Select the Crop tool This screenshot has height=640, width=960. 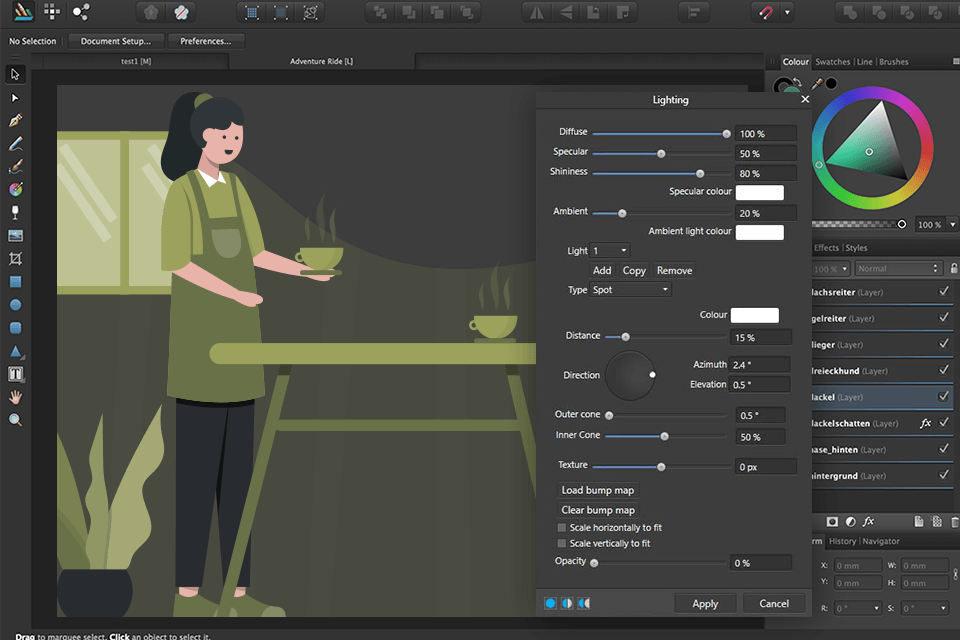[x=14, y=258]
